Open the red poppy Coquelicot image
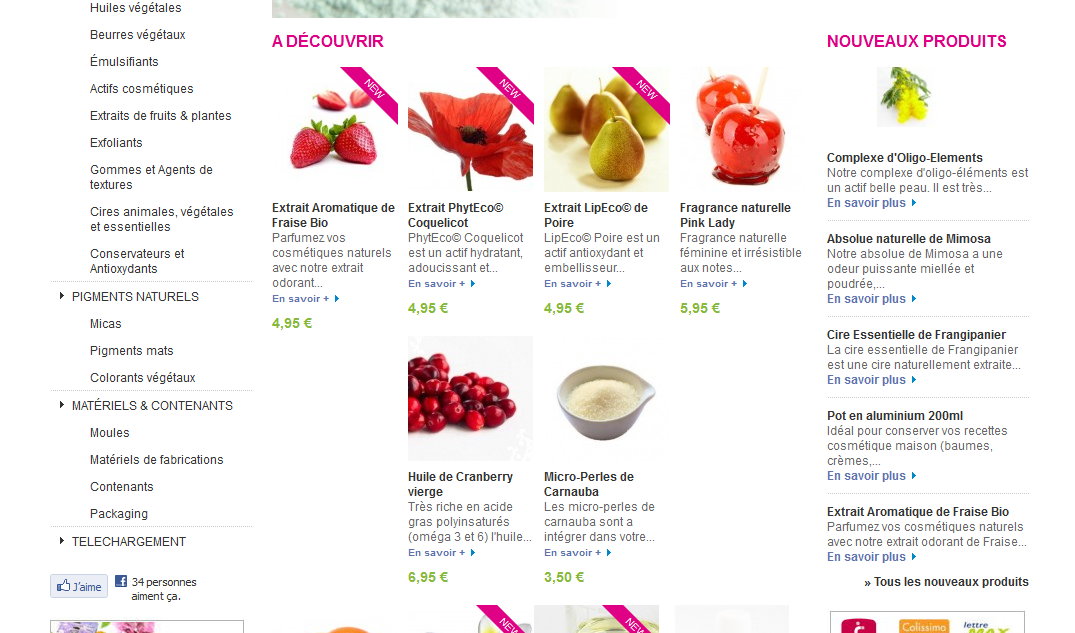 (x=470, y=129)
